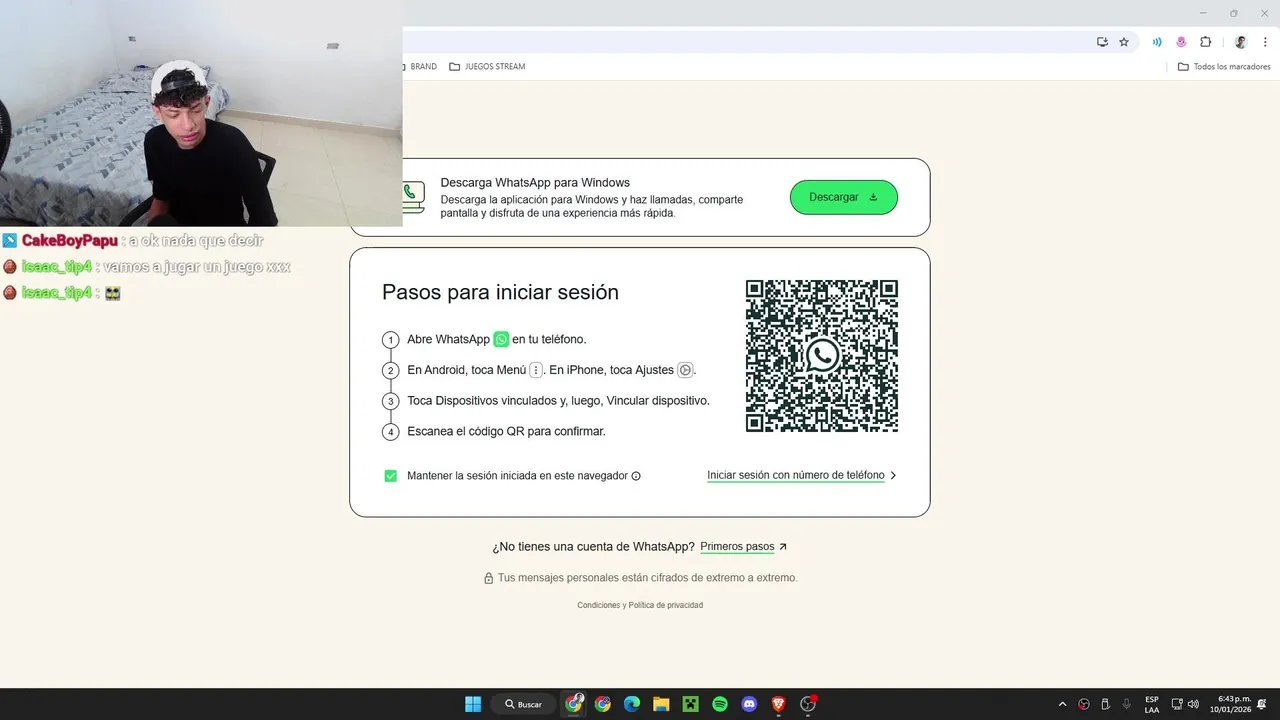Click the microphone tray icon
Viewport: 1280px width, 720px height.
[x=1127, y=704]
